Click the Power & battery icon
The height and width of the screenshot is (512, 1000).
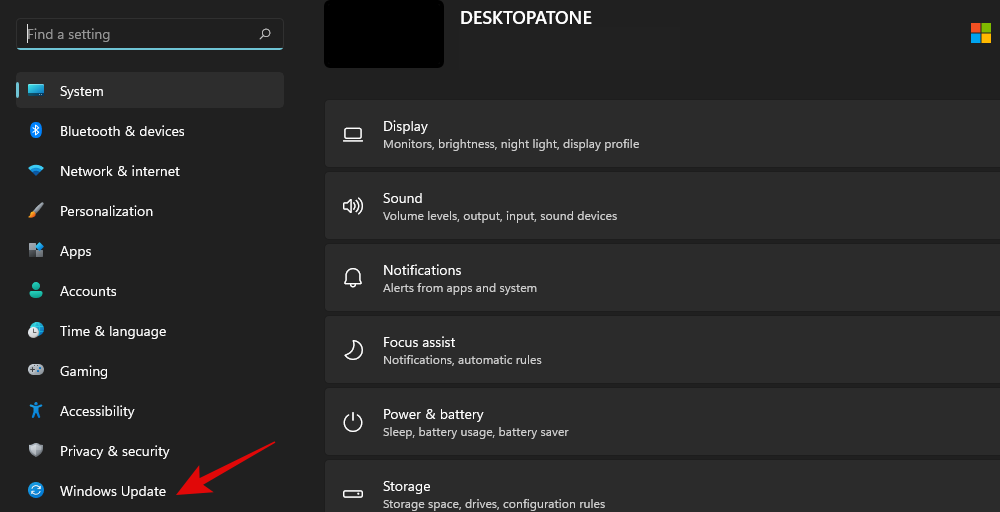pos(353,422)
